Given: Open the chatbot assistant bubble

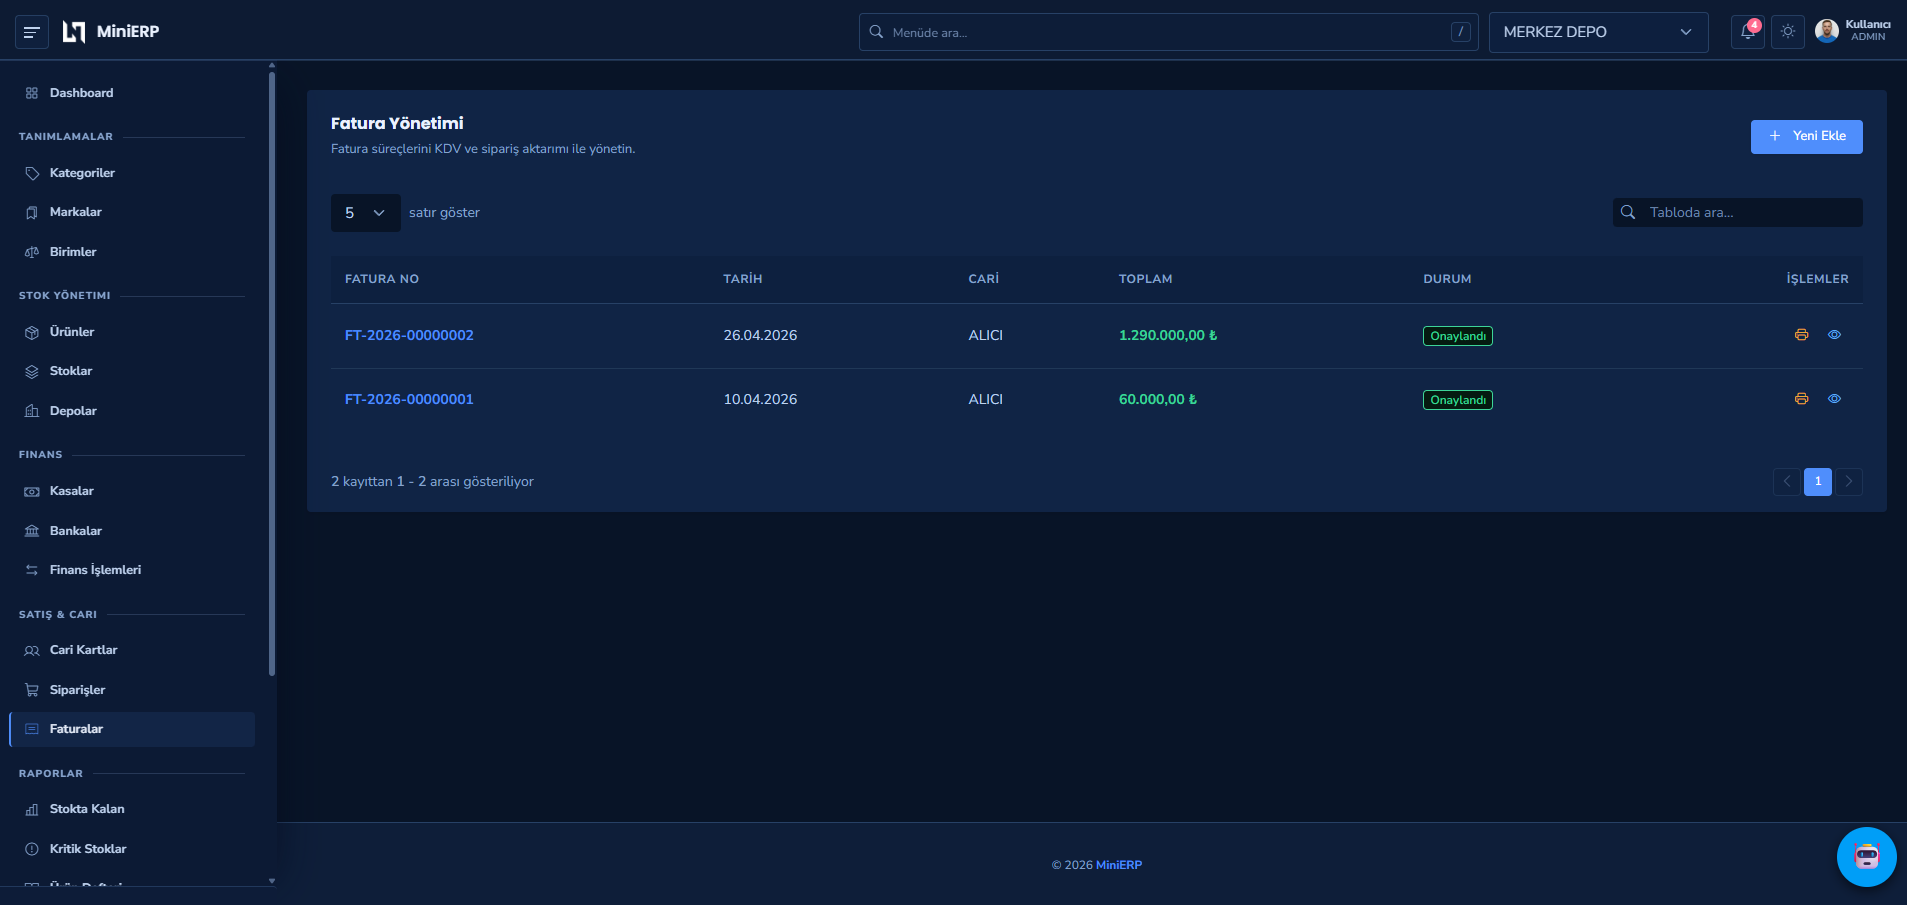Looking at the screenshot, I should coord(1866,856).
